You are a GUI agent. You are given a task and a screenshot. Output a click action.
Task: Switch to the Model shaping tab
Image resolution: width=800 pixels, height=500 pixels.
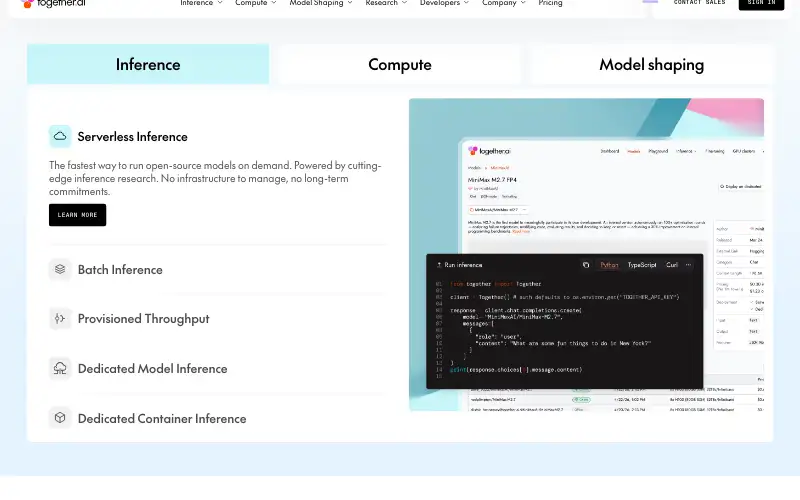tap(652, 64)
